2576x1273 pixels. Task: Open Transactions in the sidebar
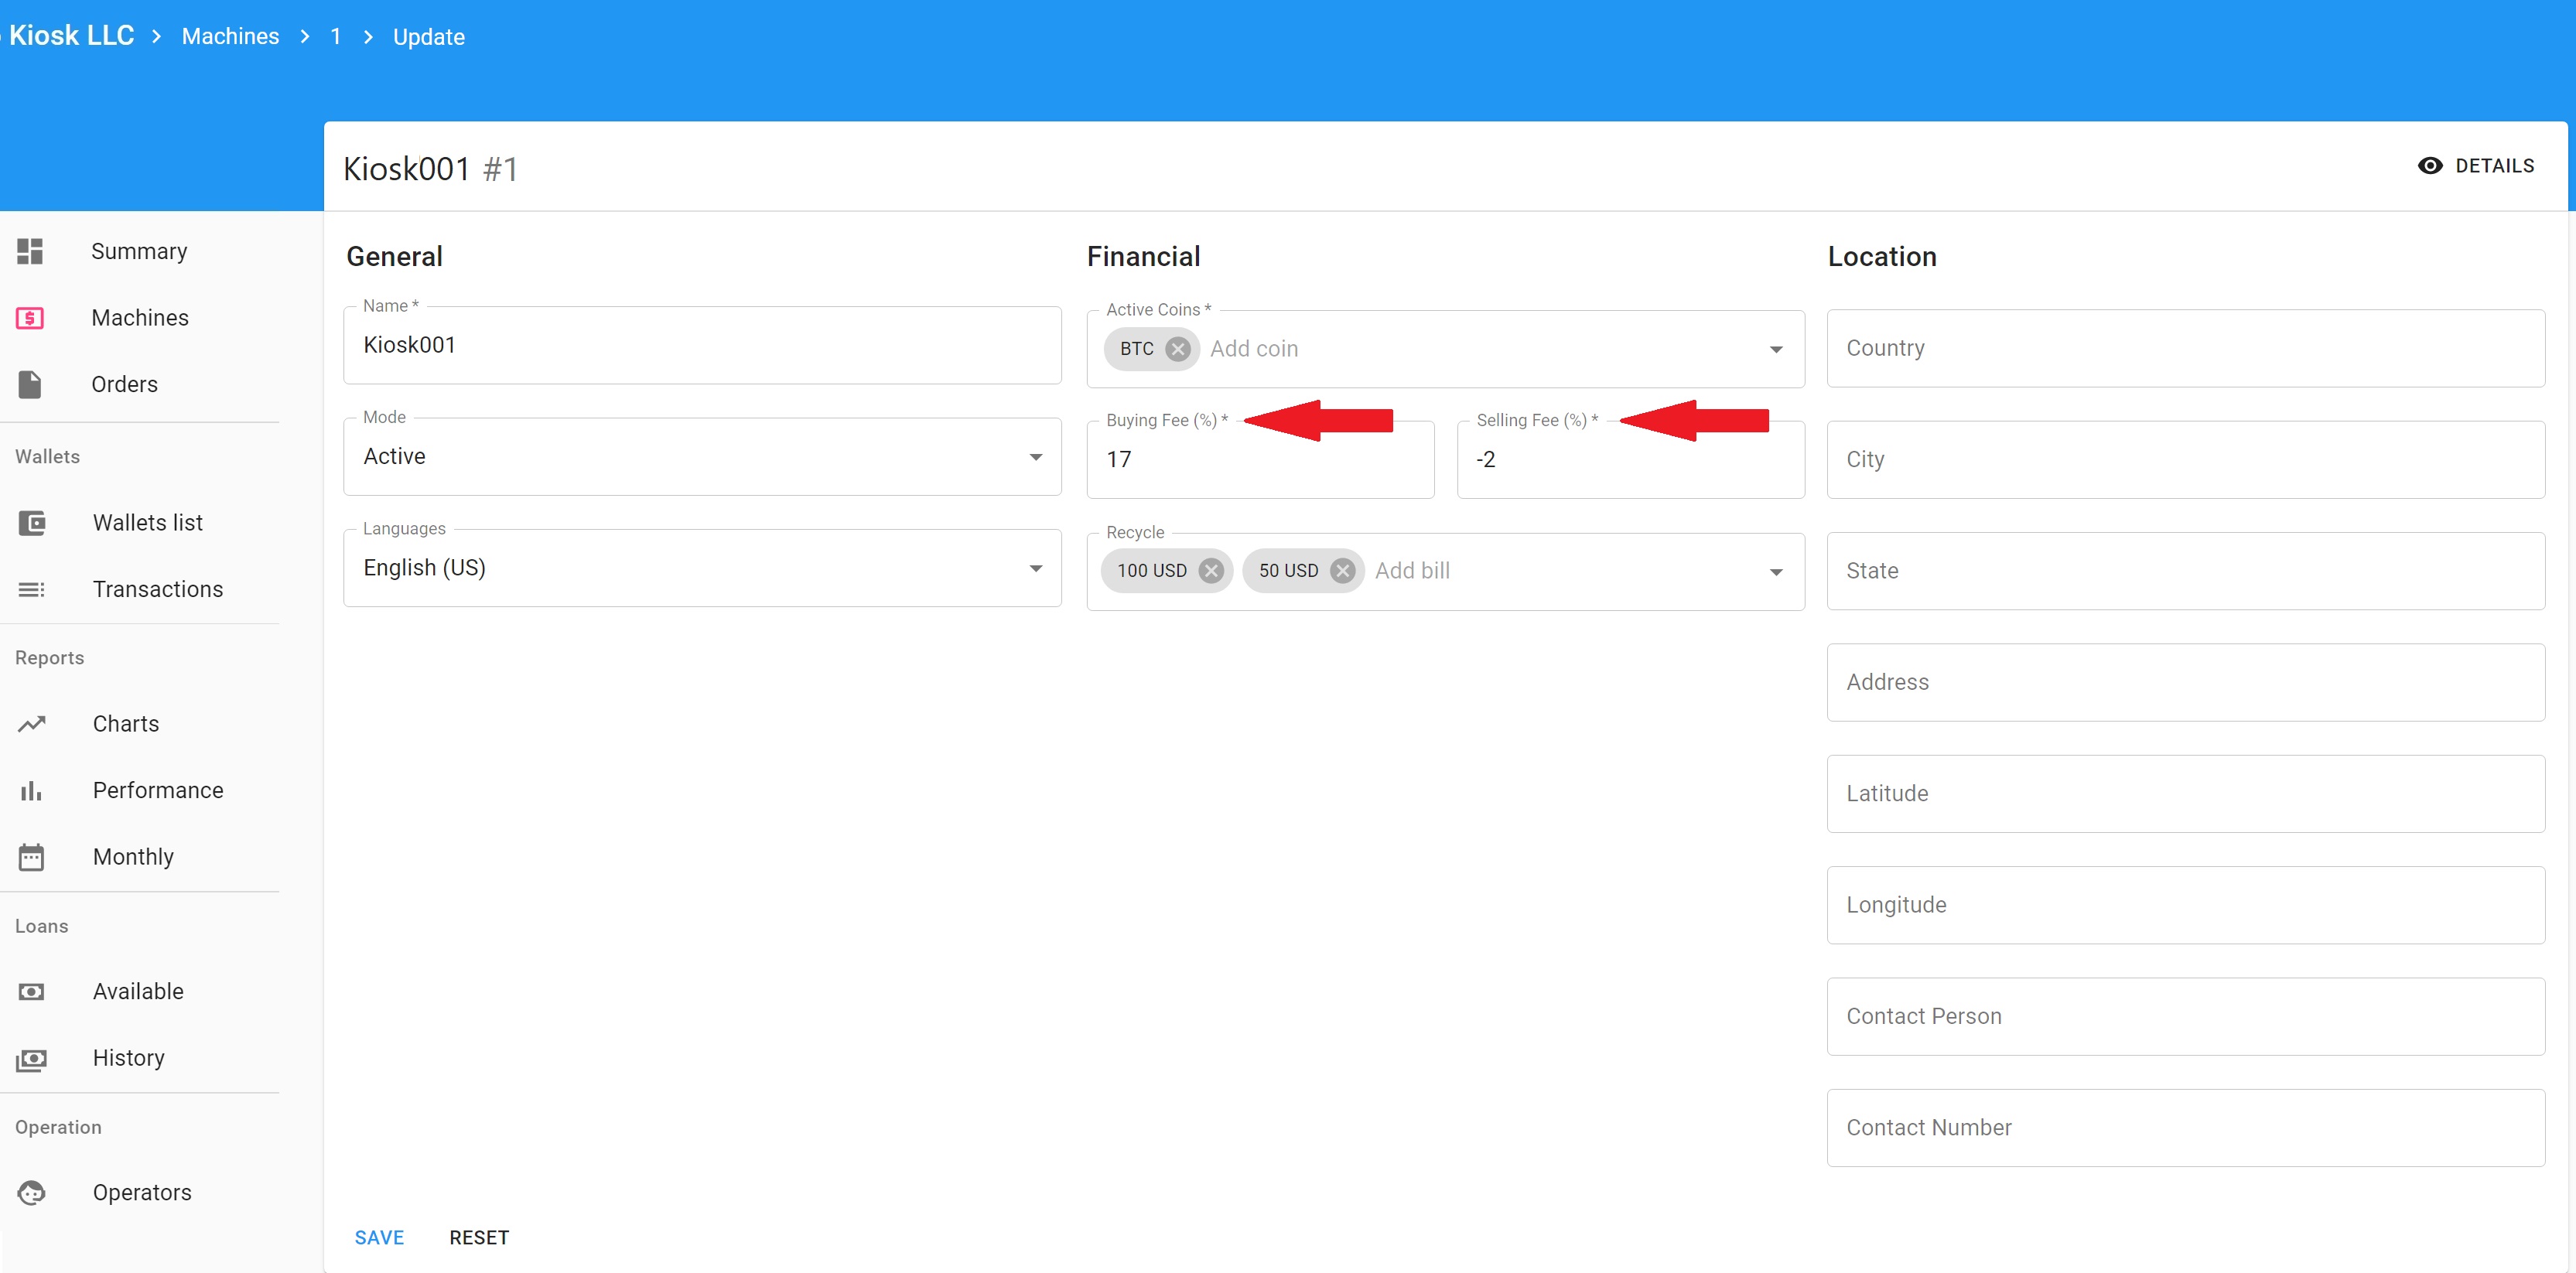click(x=158, y=589)
